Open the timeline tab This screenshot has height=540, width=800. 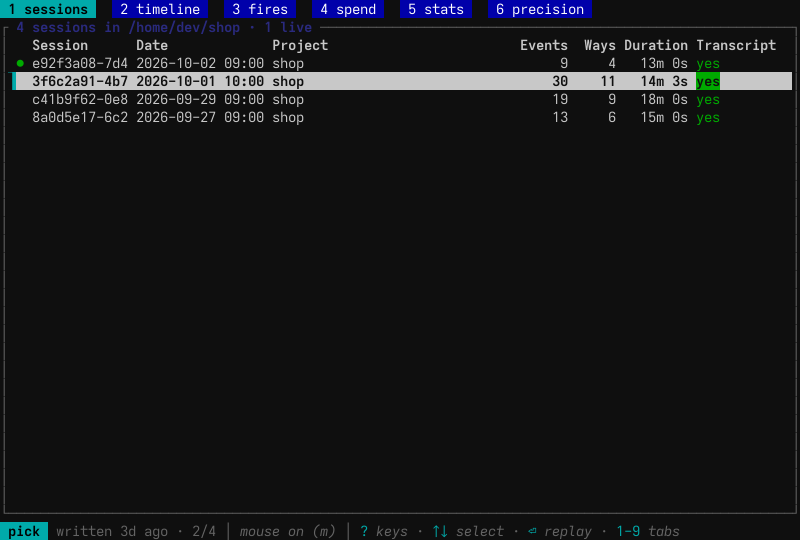pyautogui.click(x=160, y=9)
